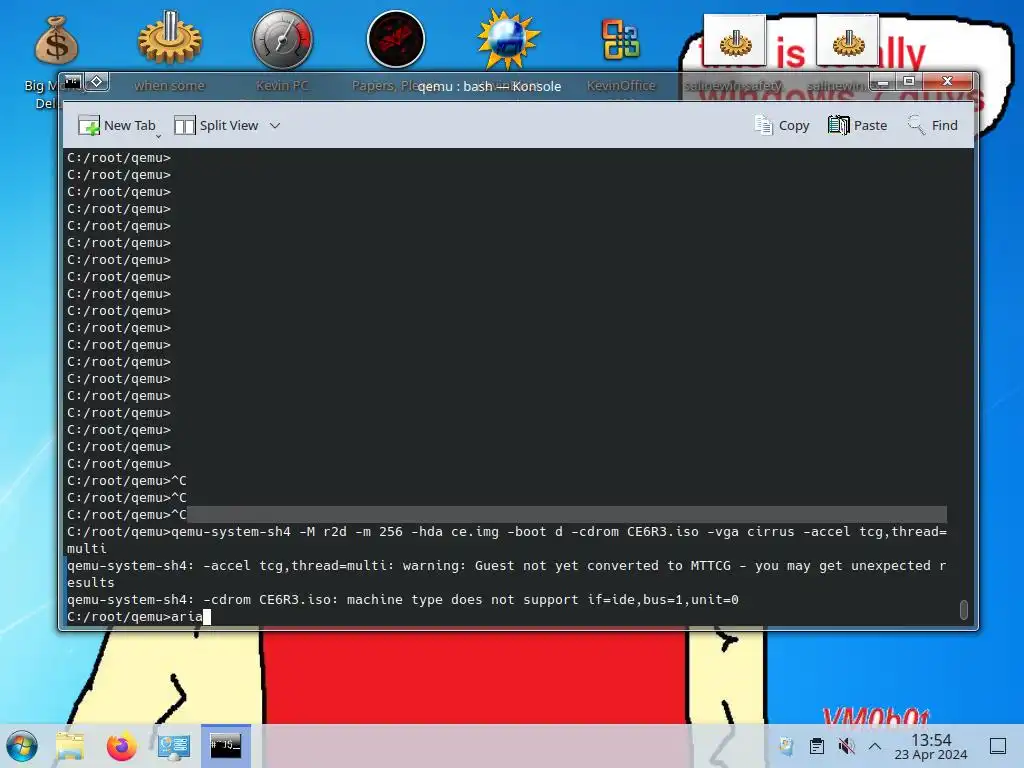Toggle the on-all-desktops pin diamond icon
This screenshot has width=1024, height=768.
[97, 82]
